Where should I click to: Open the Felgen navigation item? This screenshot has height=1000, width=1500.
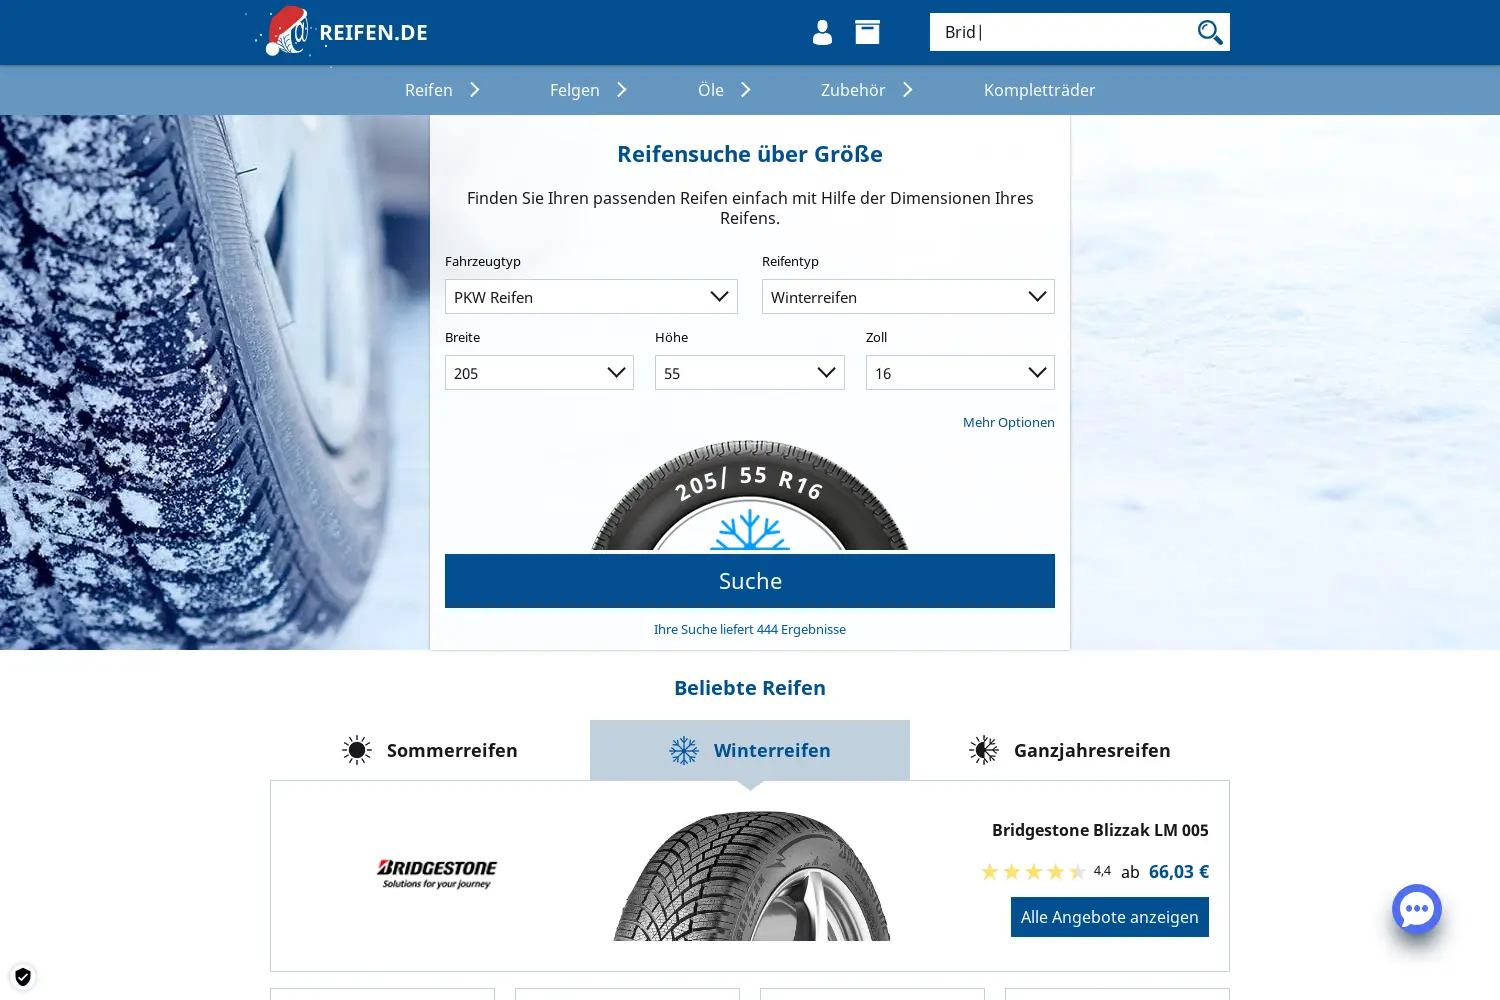point(575,90)
